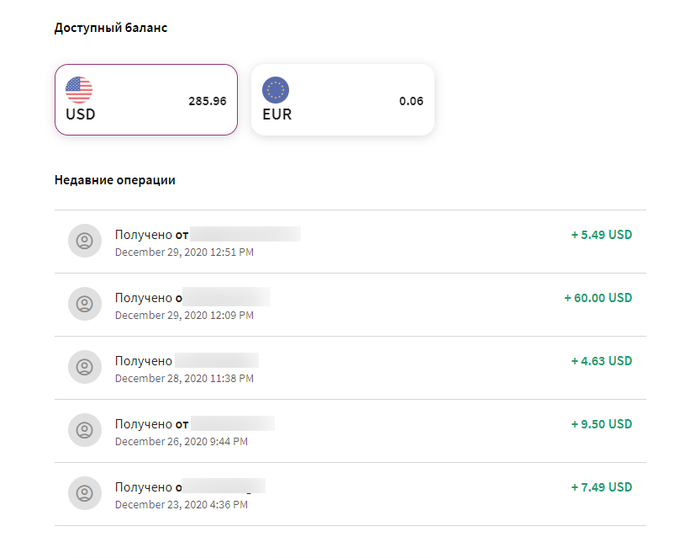The height and width of the screenshot is (558, 700).
Task: Click the US flag icon
Action: click(x=79, y=90)
